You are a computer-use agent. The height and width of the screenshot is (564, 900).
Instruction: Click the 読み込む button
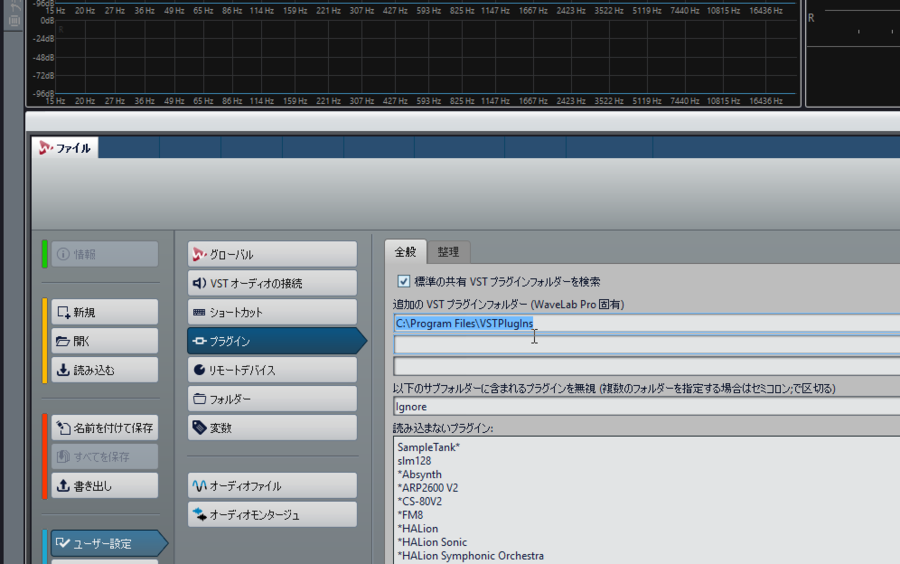pos(104,370)
